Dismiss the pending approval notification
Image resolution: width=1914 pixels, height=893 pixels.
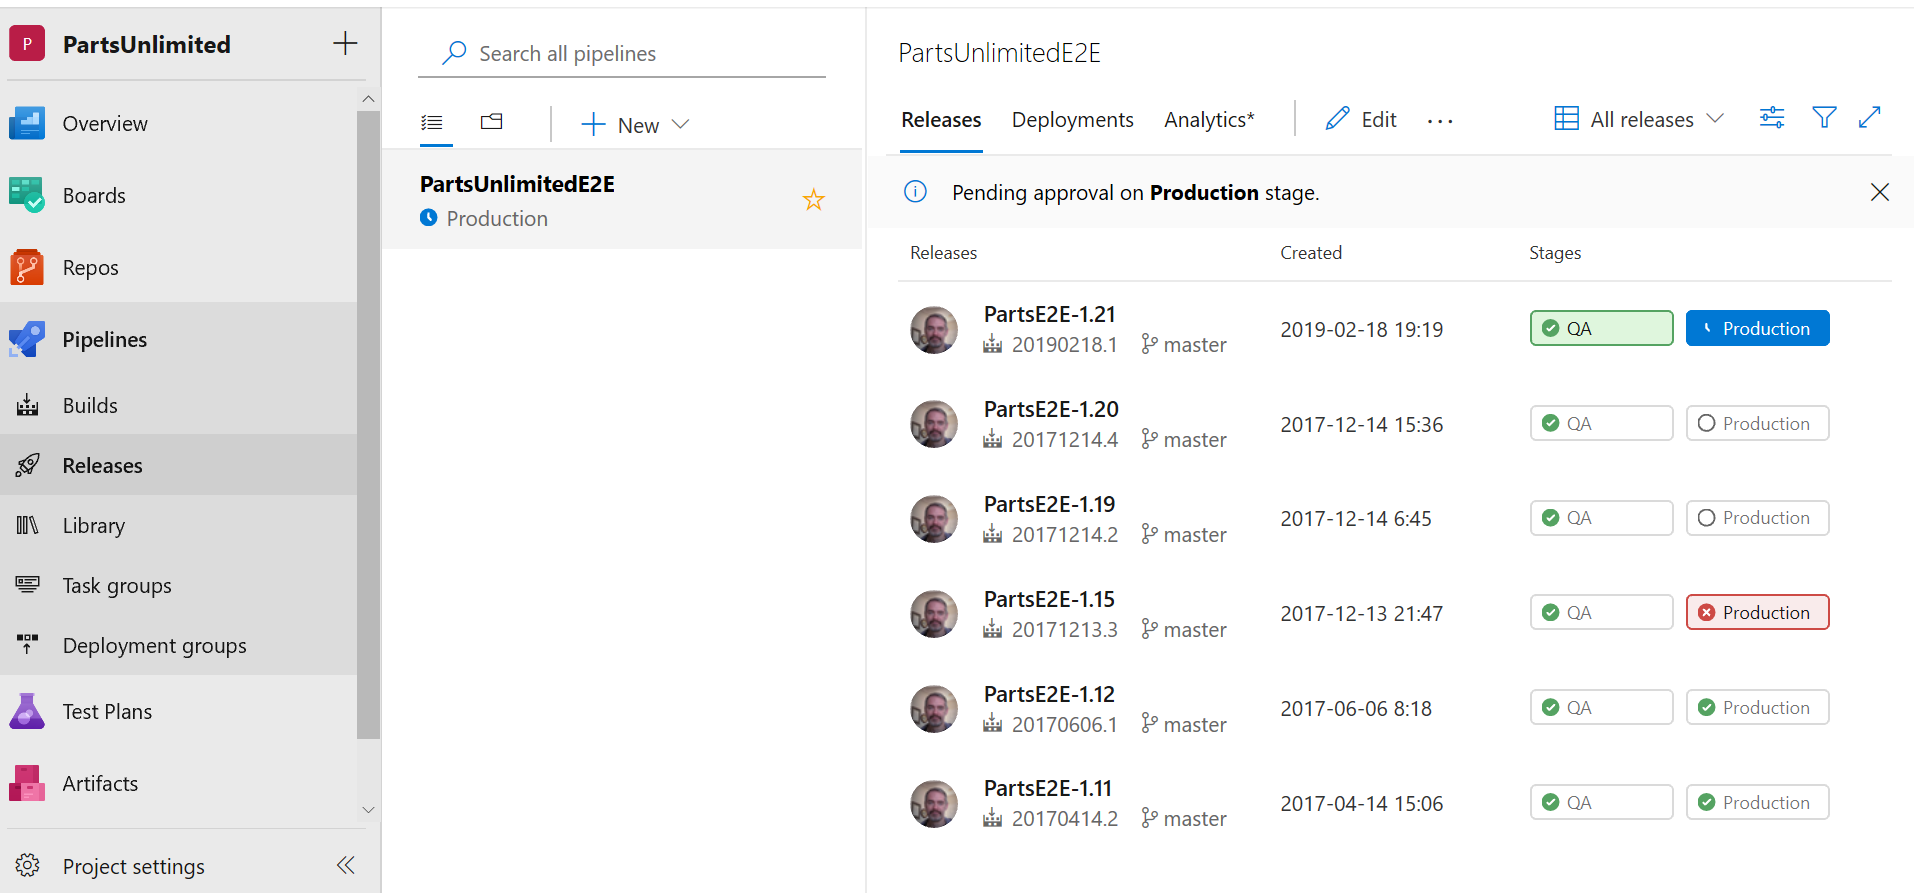click(1879, 192)
